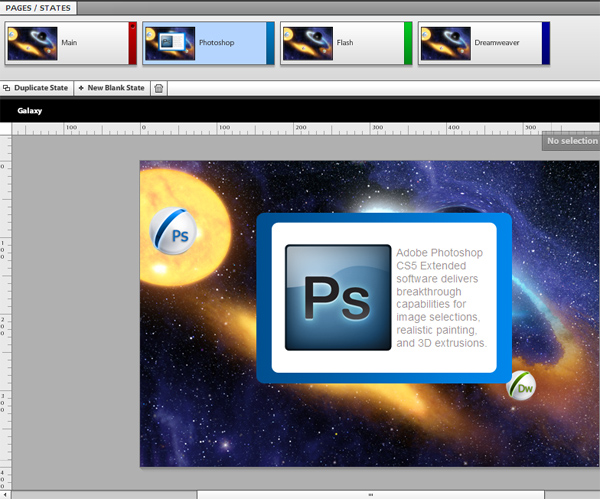Click the blue color bar on Photoshop state
This screenshot has width=600, height=499.
pyautogui.click(x=270, y=43)
